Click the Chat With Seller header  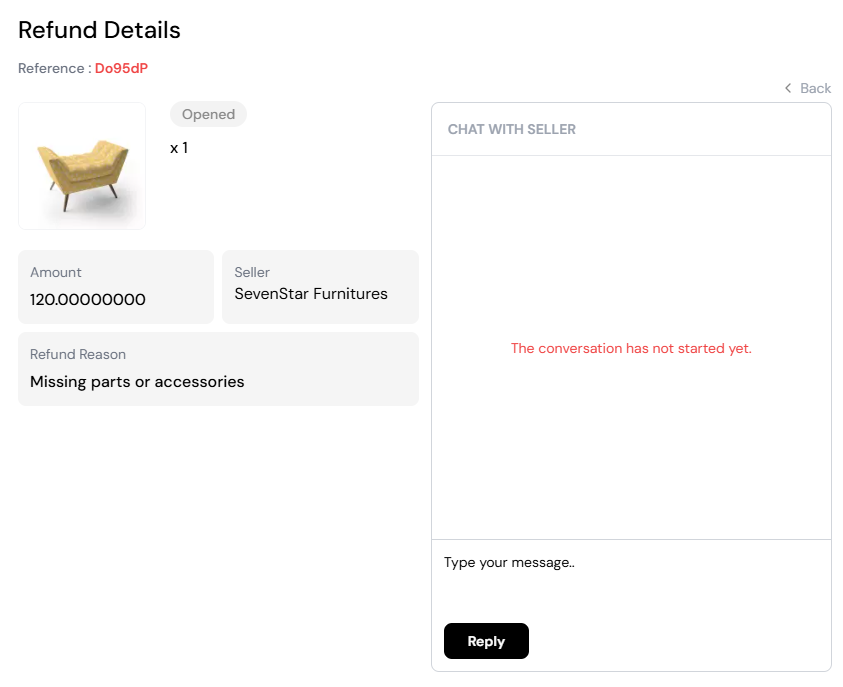[511, 129]
